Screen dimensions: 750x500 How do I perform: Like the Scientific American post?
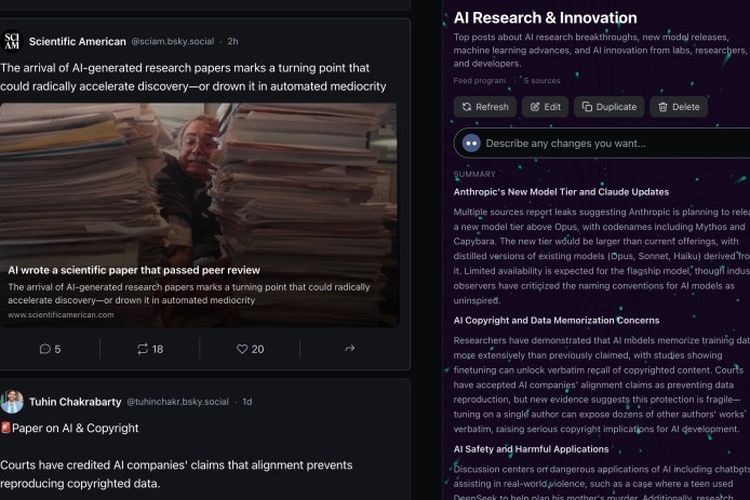(x=250, y=349)
